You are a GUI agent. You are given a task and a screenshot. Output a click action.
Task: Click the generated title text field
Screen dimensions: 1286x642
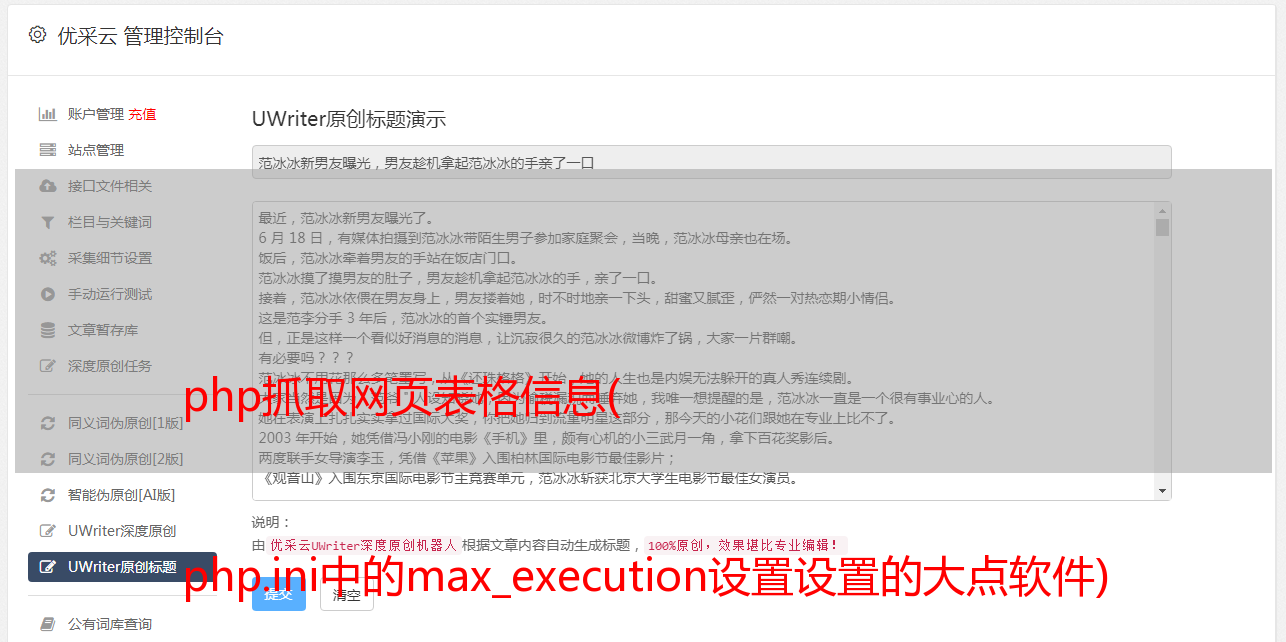tap(711, 162)
